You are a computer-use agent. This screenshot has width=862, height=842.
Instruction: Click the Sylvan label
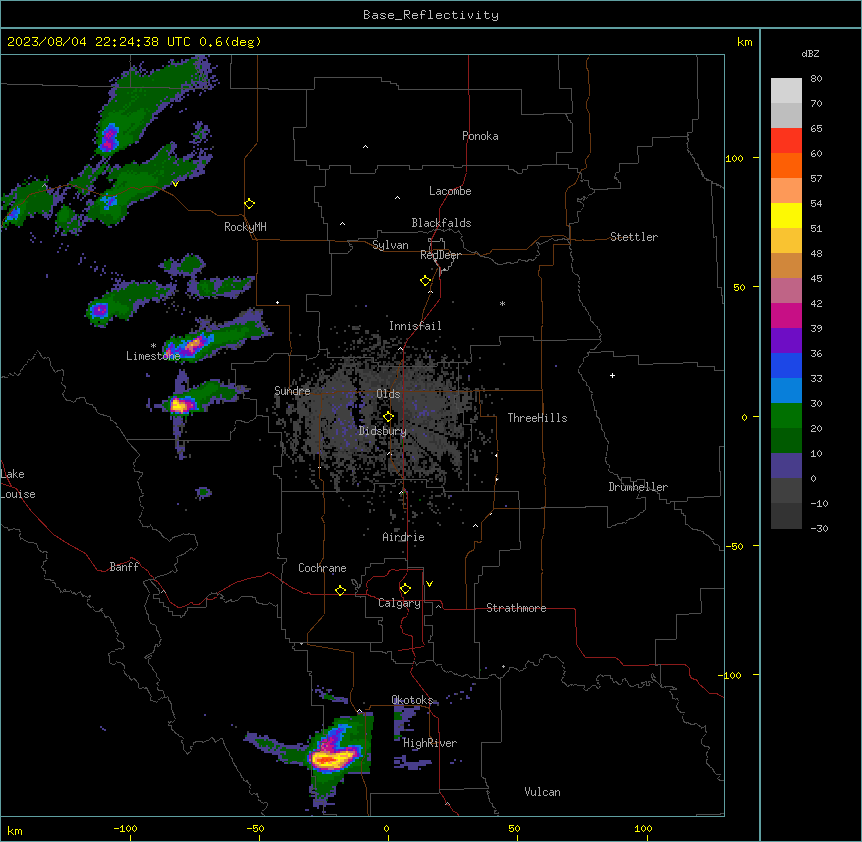[390, 245]
